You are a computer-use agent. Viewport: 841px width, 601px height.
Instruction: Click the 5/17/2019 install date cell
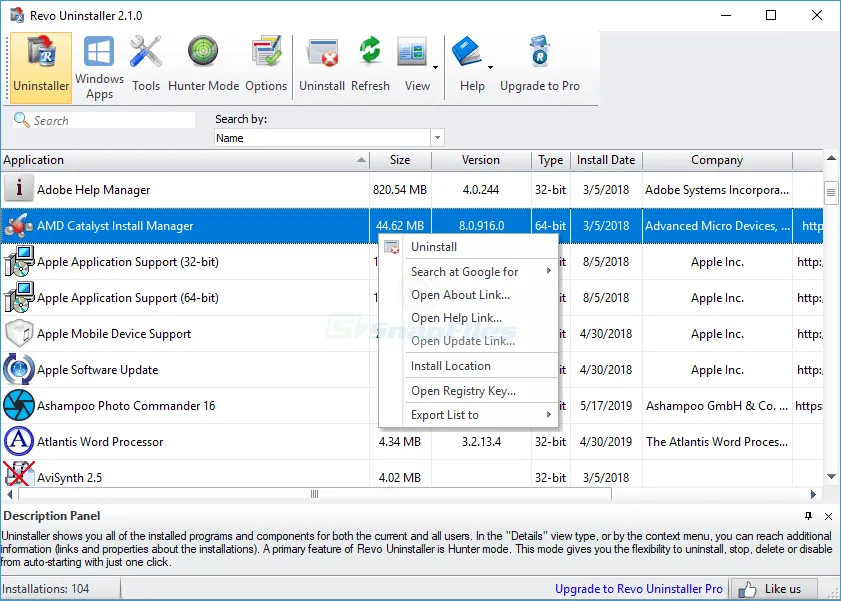point(606,406)
